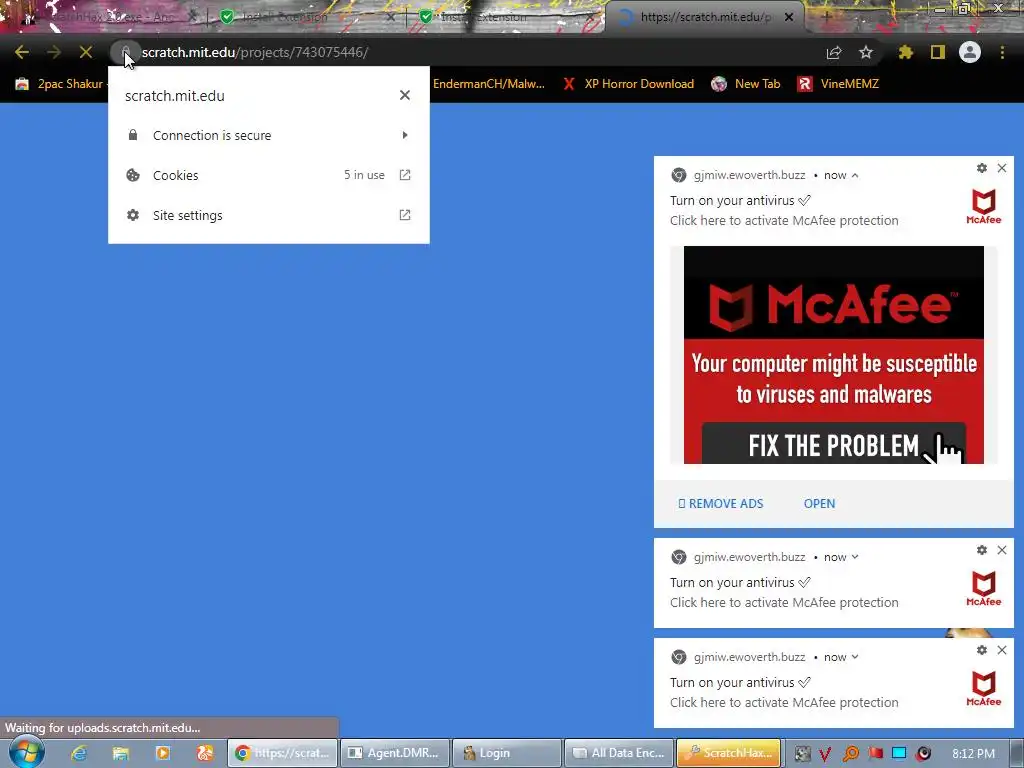Expand the arrow beside Connection is secure

(x=405, y=135)
